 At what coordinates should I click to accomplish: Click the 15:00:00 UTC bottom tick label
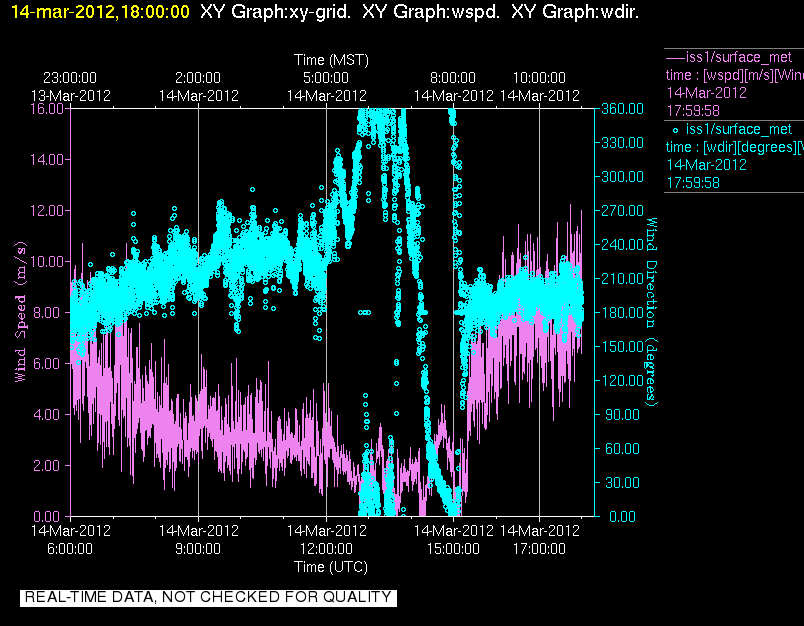[453, 549]
